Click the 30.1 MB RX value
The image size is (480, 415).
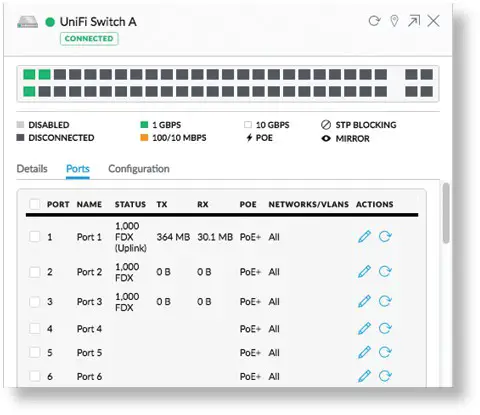[215, 237]
